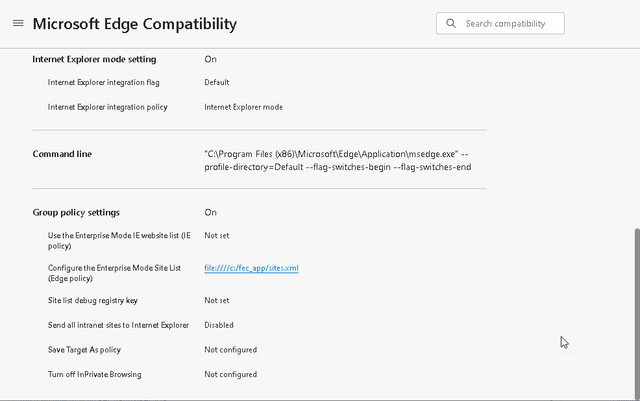Click Not set beside Enterprise Mode IE website list

[217, 236]
